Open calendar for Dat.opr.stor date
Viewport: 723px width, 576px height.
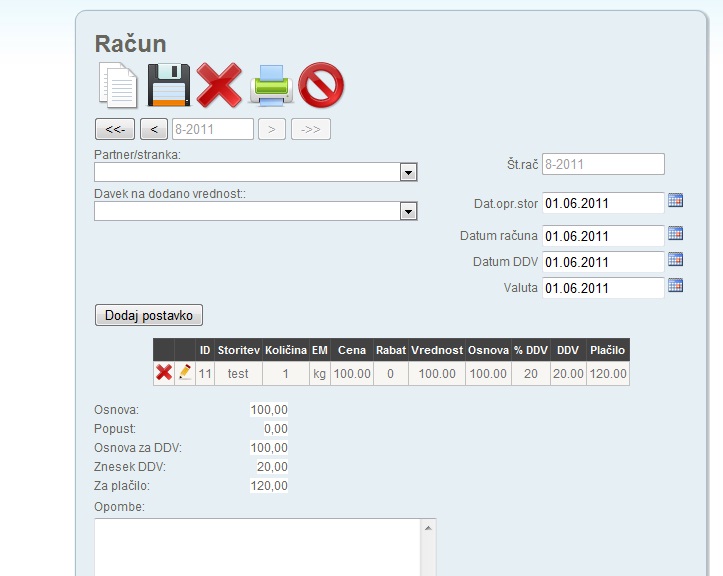coord(676,201)
